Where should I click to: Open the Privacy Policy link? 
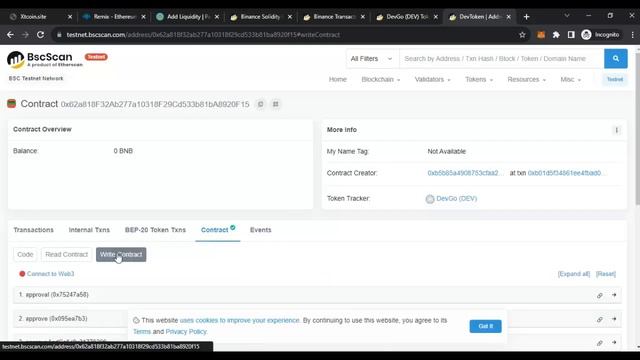[186, 331]
